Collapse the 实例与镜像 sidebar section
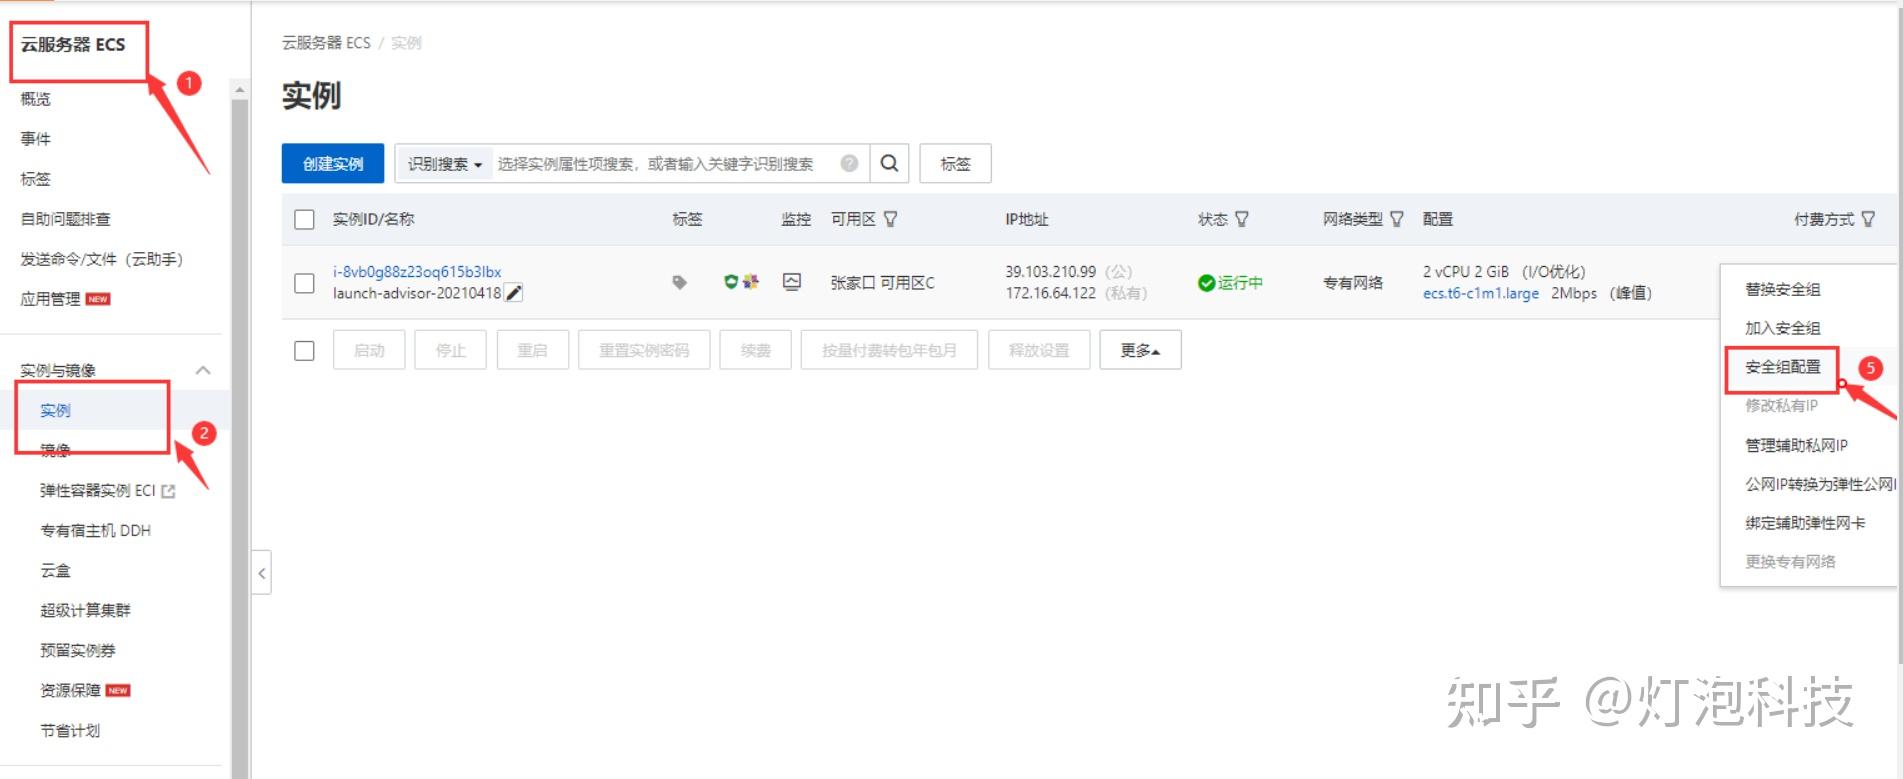Viewport: 1903px width, 779px height. pos(203,370)
